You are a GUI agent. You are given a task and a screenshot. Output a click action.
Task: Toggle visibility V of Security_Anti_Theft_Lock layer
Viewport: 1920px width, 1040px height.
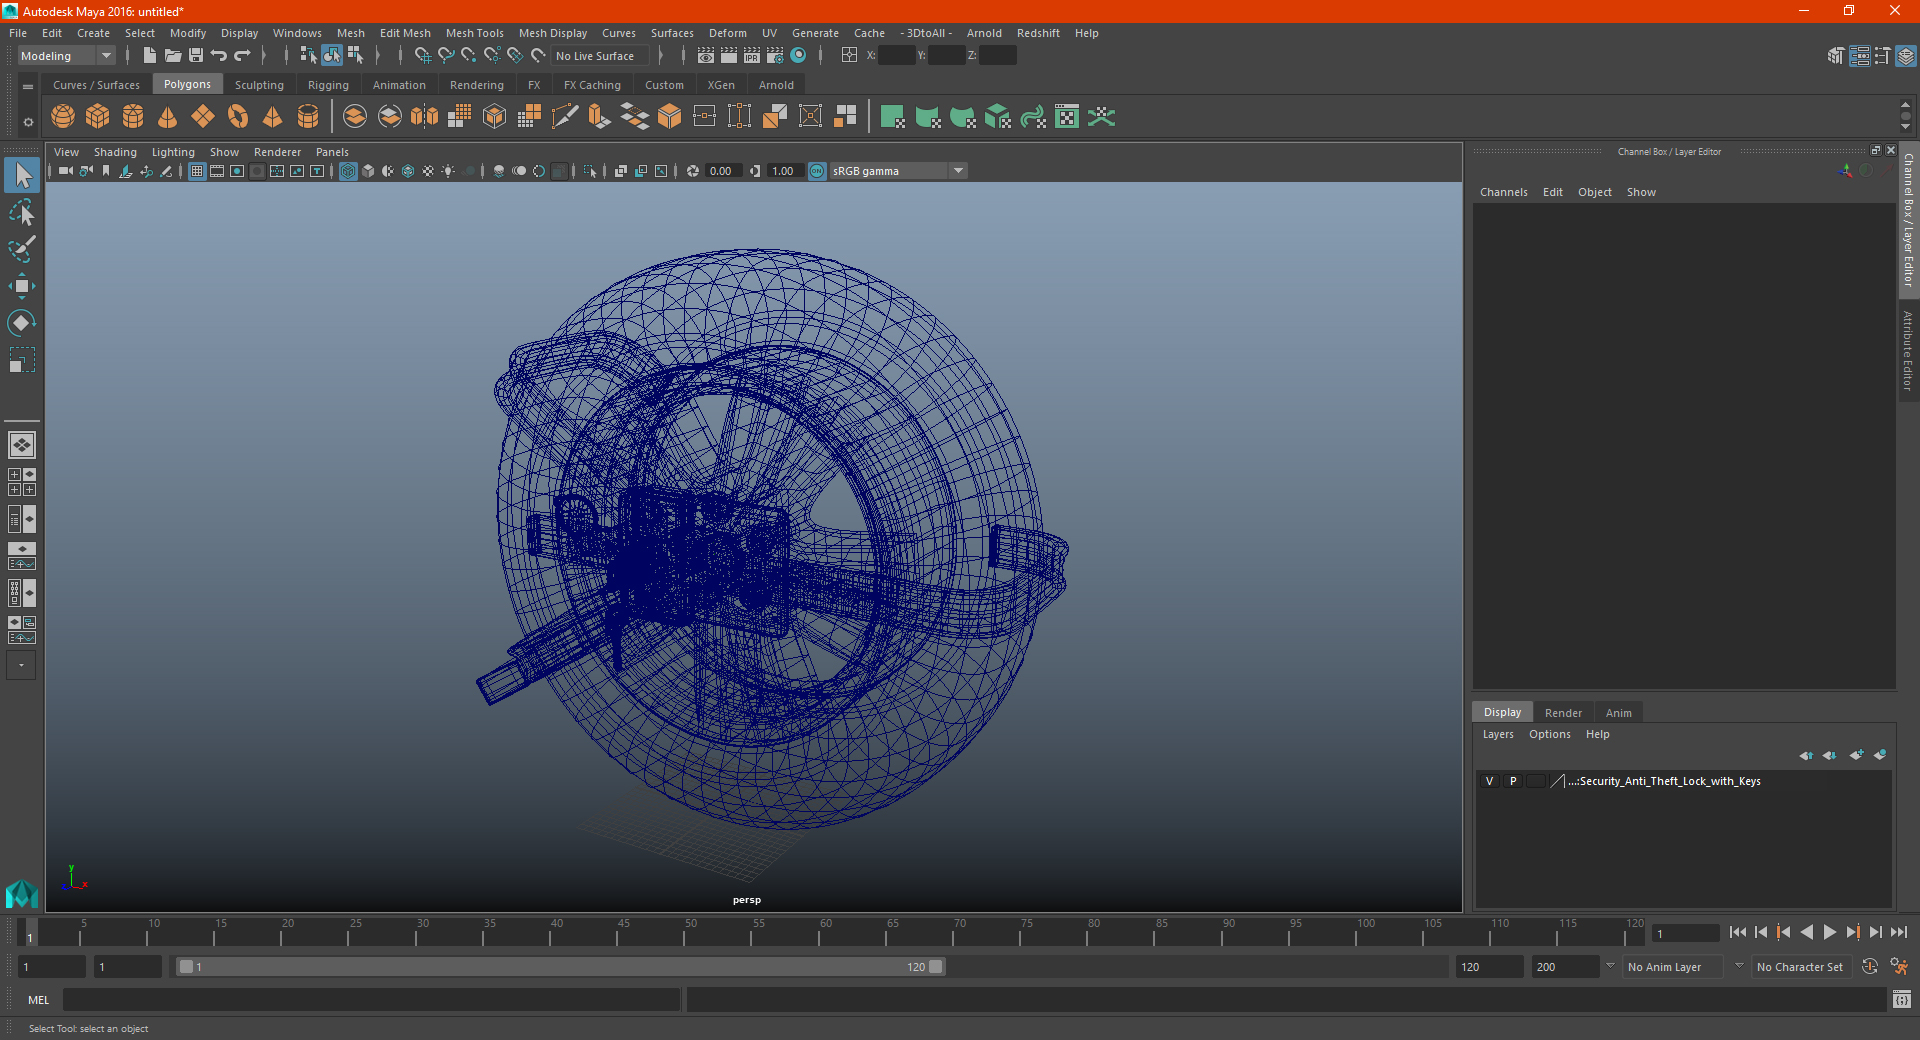point(1489,781)
